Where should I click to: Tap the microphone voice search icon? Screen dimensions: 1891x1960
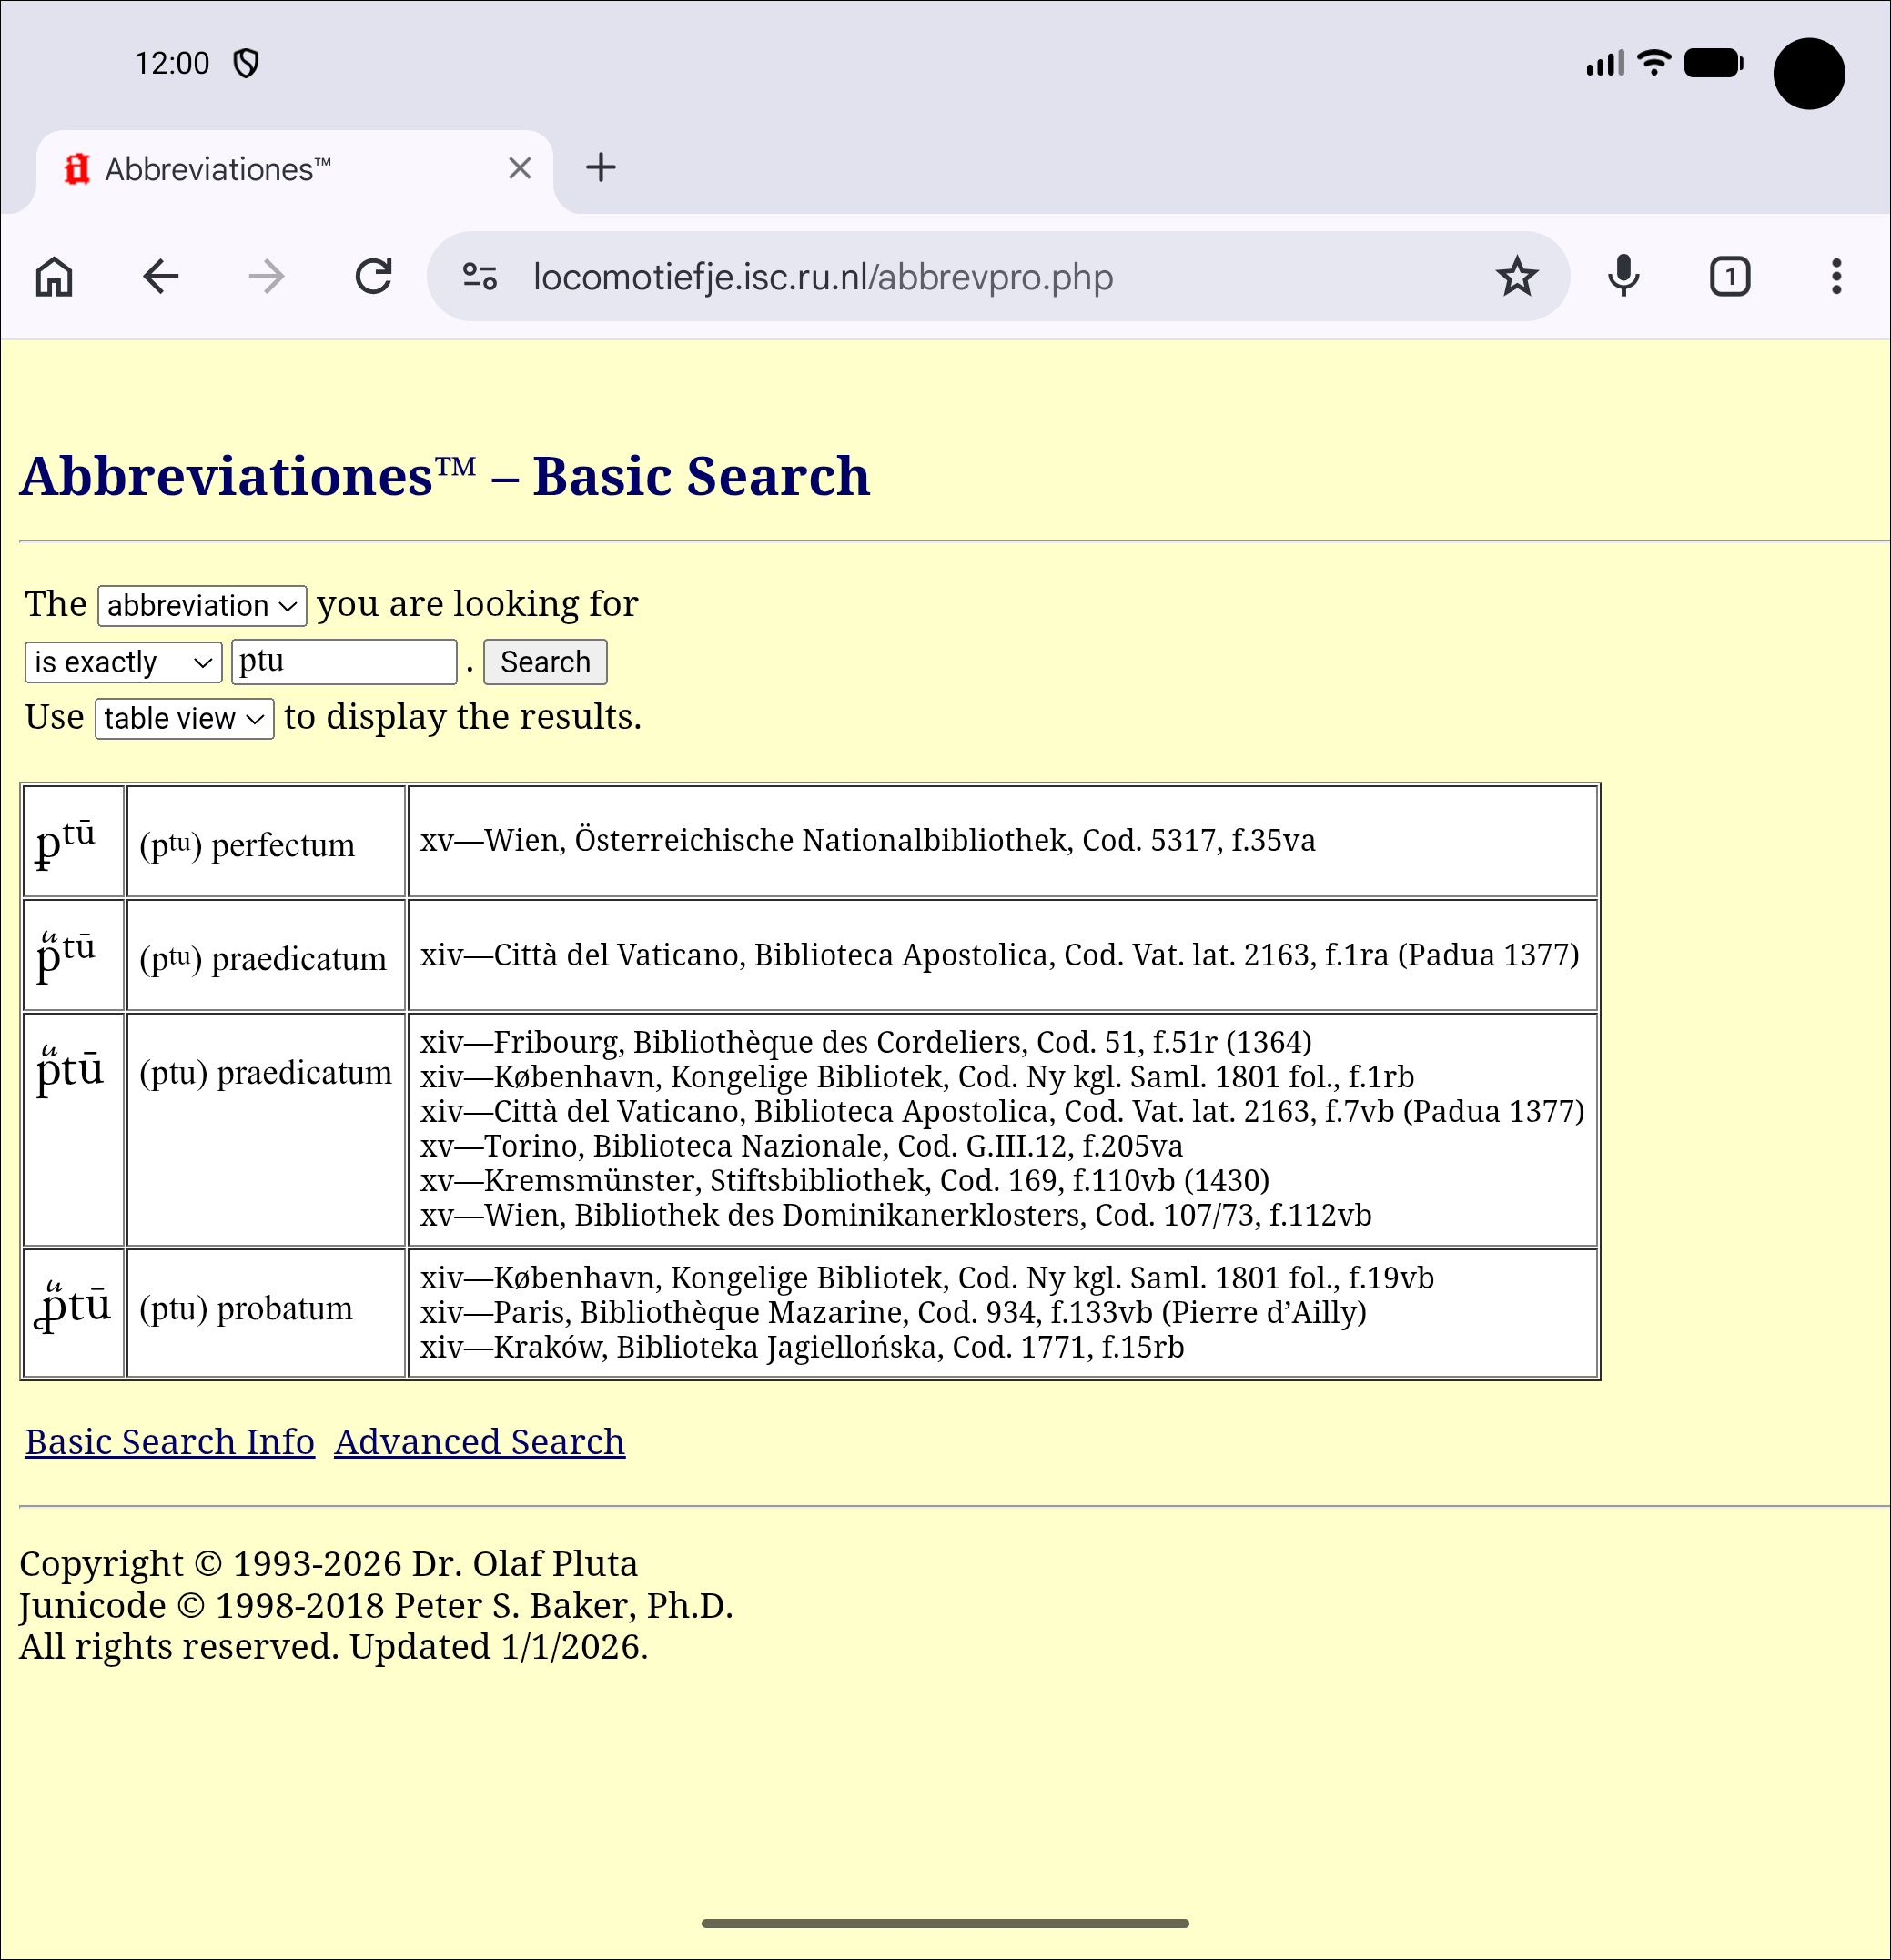[x=1623, y=277]
